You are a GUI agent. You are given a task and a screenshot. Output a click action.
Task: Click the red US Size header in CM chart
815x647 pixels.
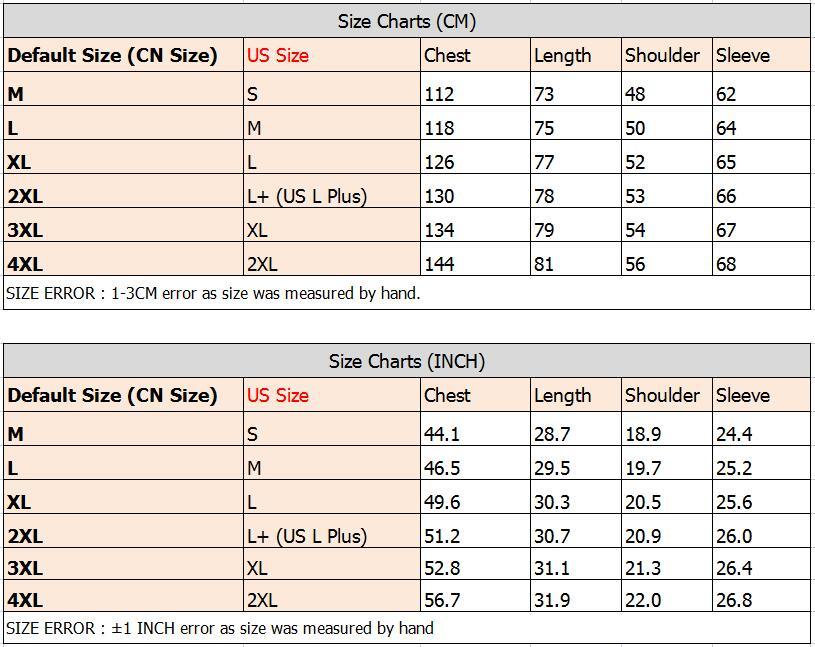pos(278,55)
